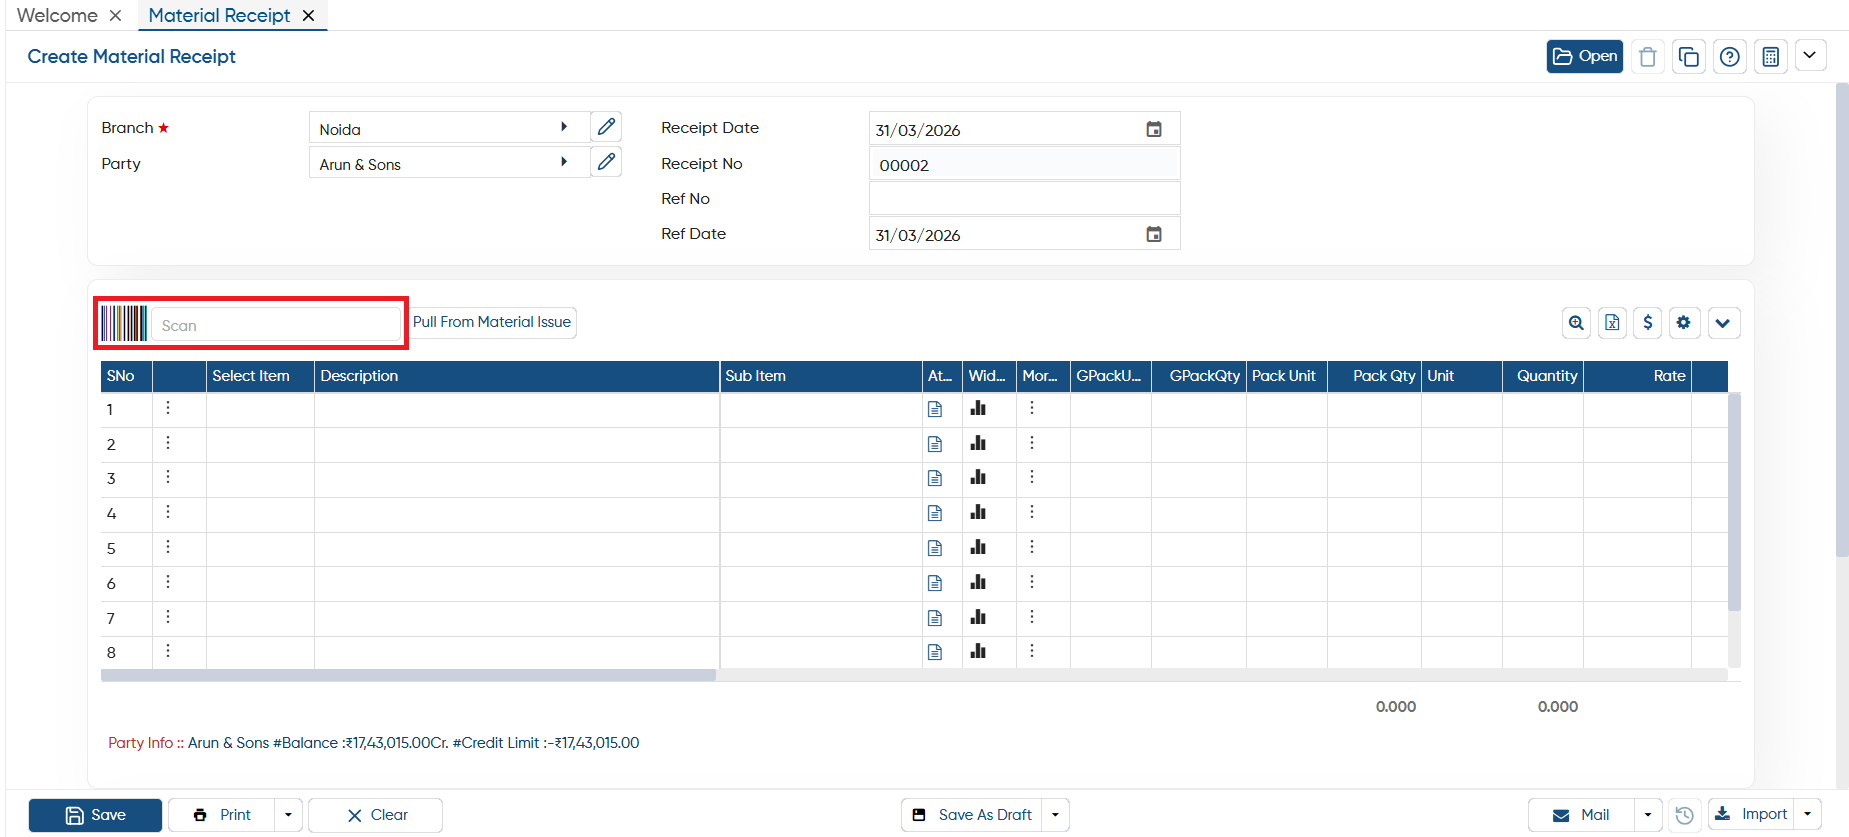Click Pull From Material Issue button
Image resolution: width=1849 pixels, height=837 pixels.
pos(492,322)
